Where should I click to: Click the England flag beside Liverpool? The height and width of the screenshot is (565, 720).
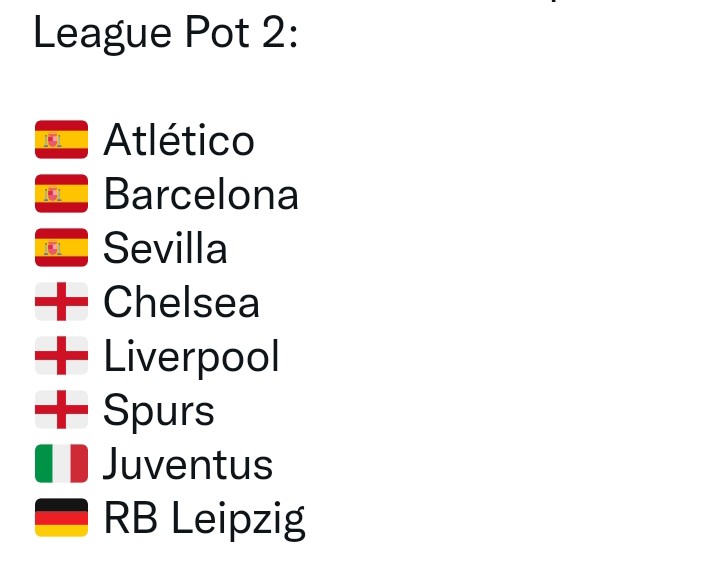click(x=62, y=356)
